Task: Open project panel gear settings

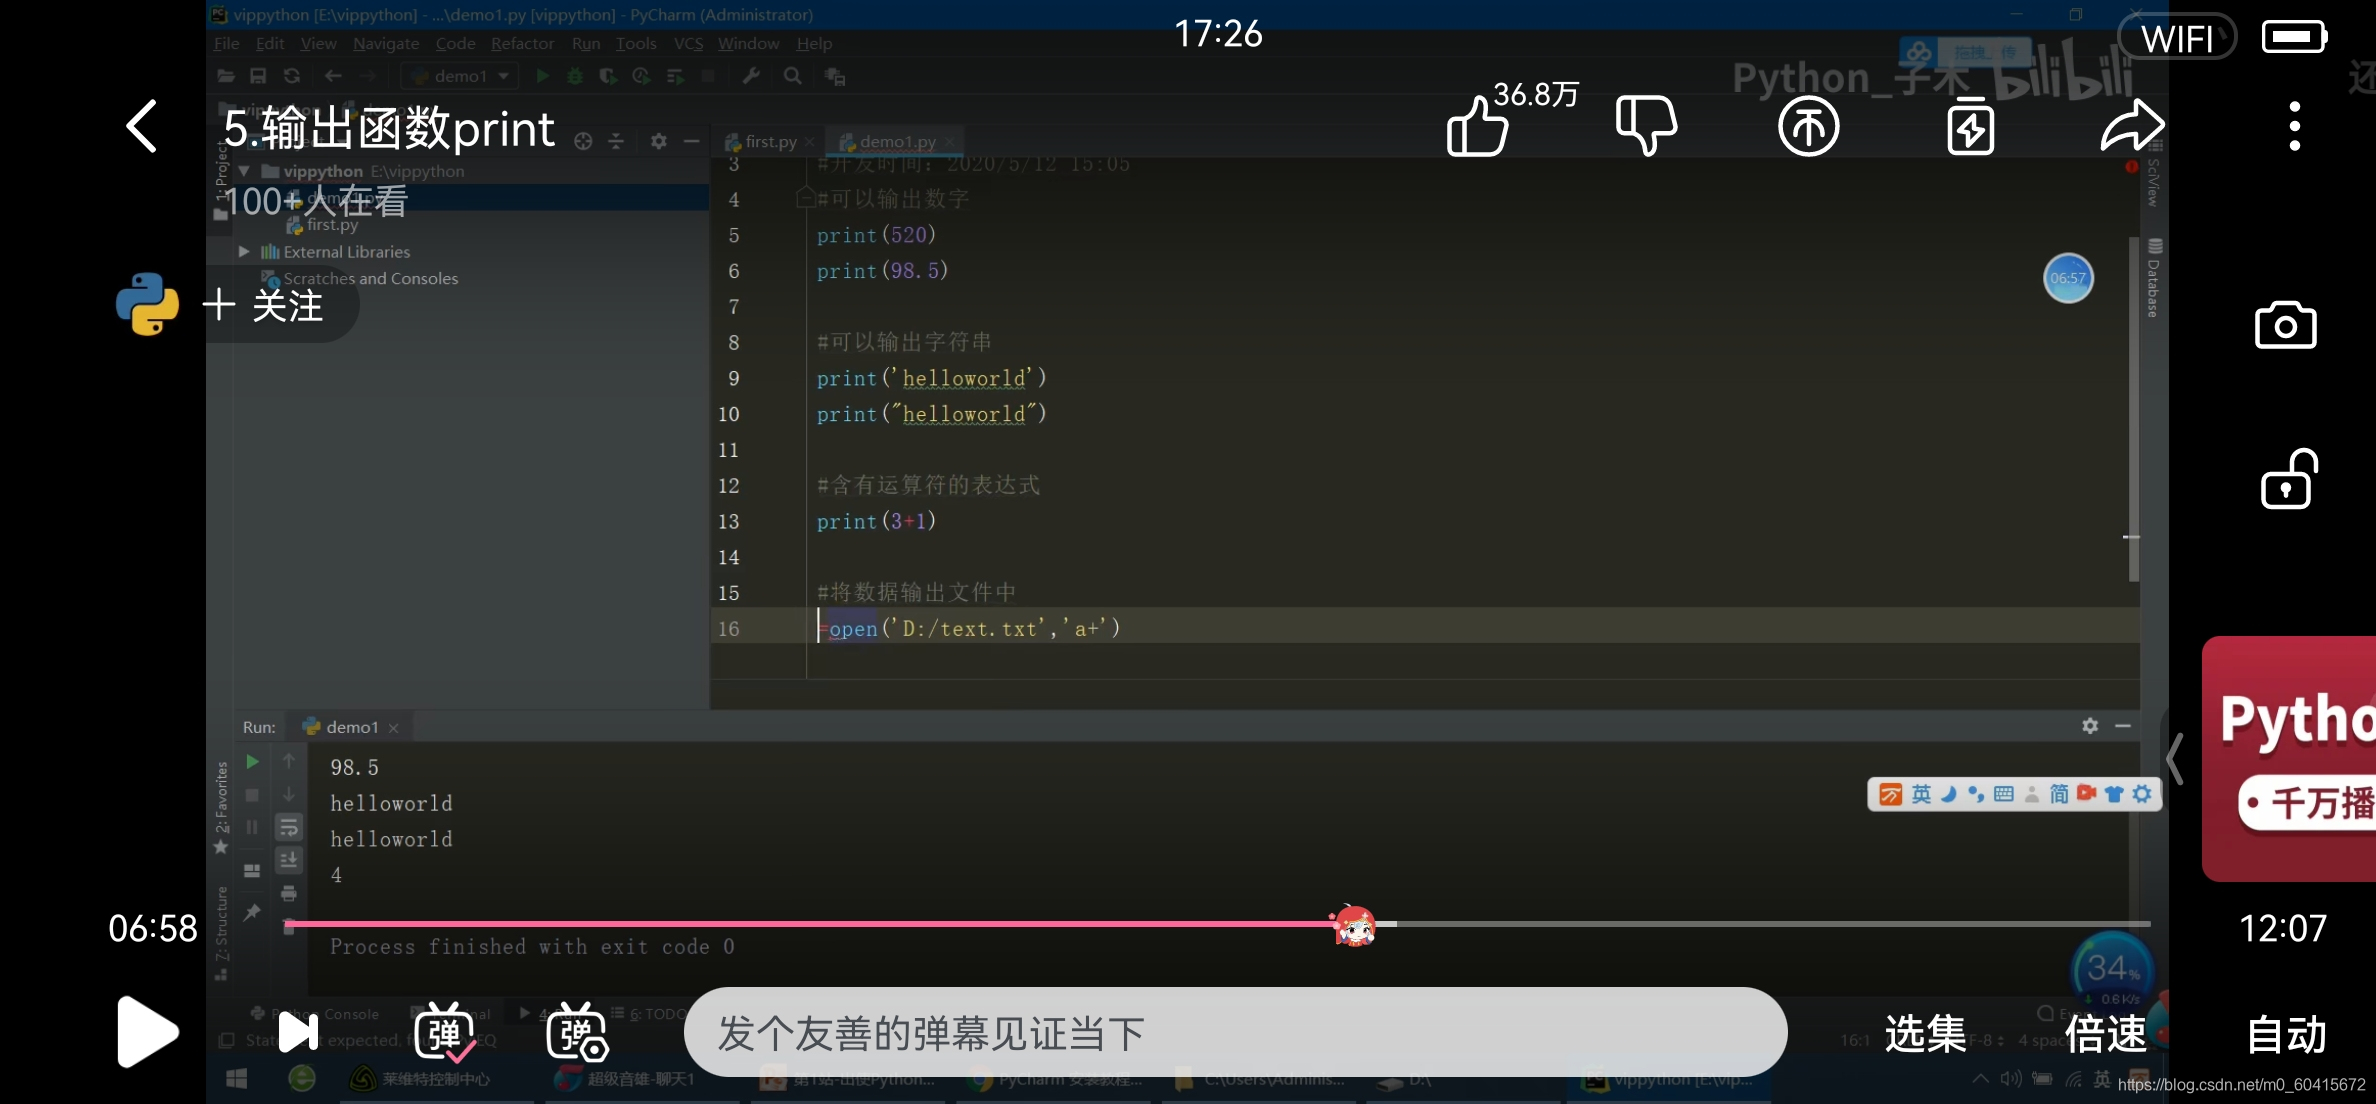Action: point(658,141)
